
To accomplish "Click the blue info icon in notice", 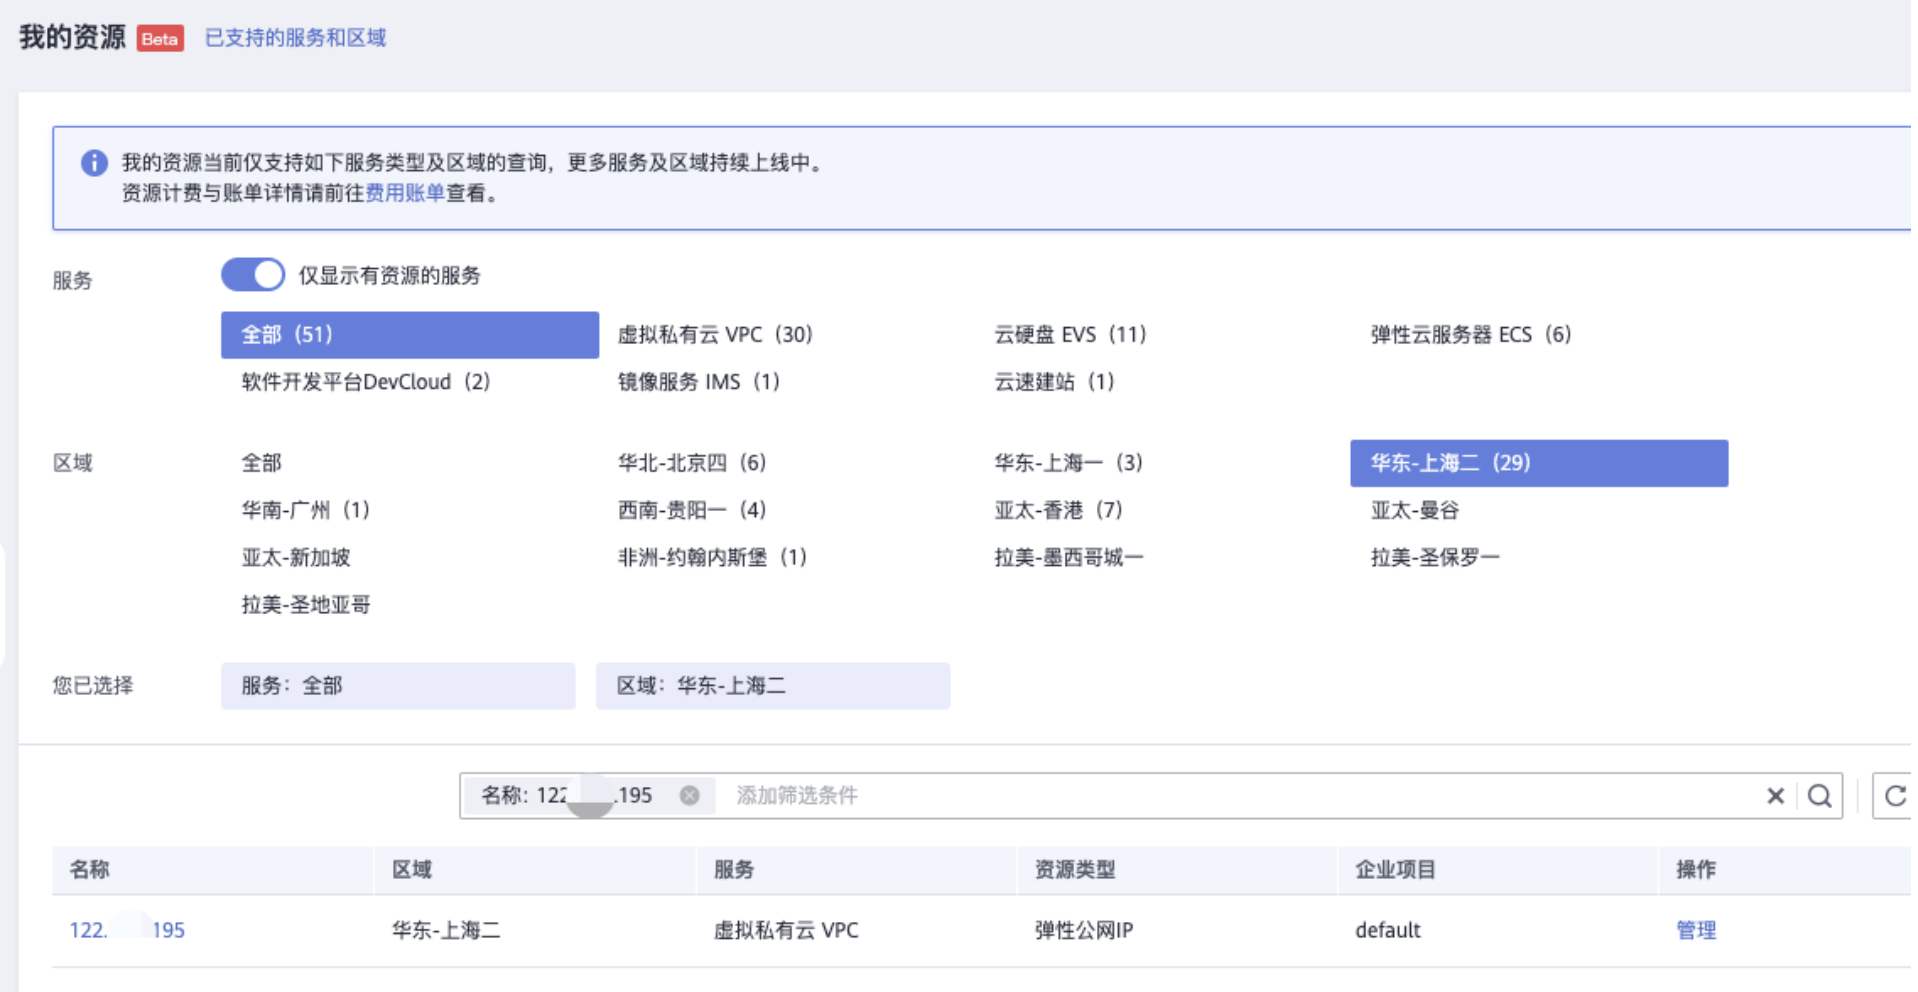I will coord(94,163).
